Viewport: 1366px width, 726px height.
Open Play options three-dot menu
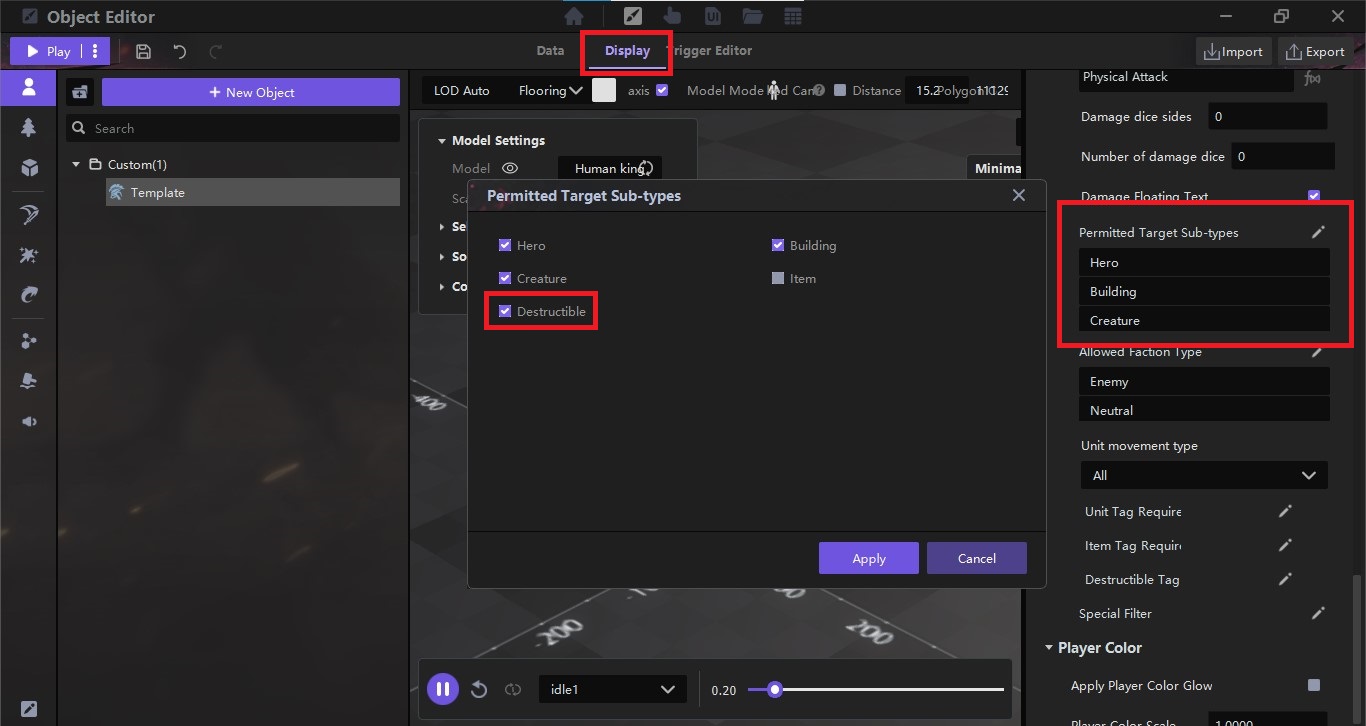point(95,51)
